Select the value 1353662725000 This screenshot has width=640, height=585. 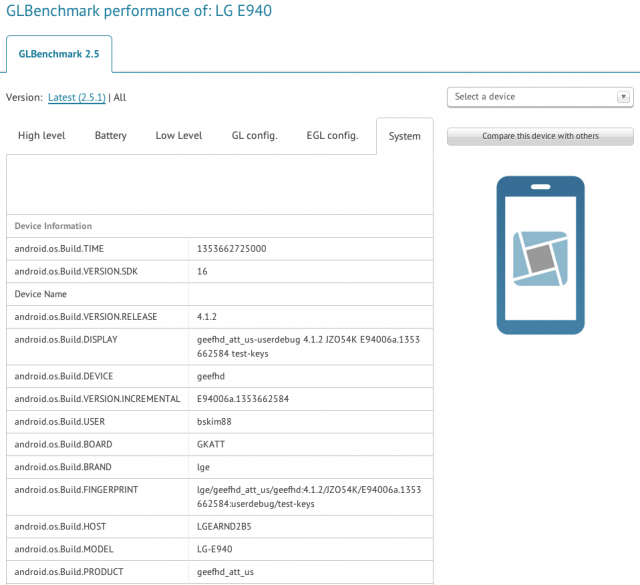point(231,249)
